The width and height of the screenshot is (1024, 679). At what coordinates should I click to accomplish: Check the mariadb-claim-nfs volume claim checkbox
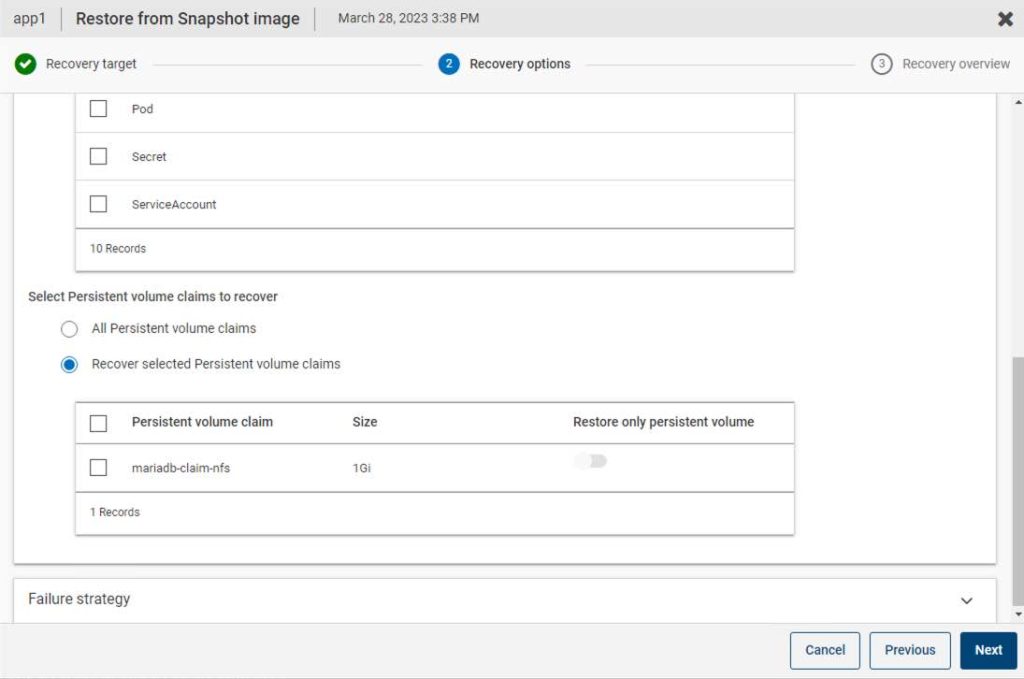(x=97, y=467)
